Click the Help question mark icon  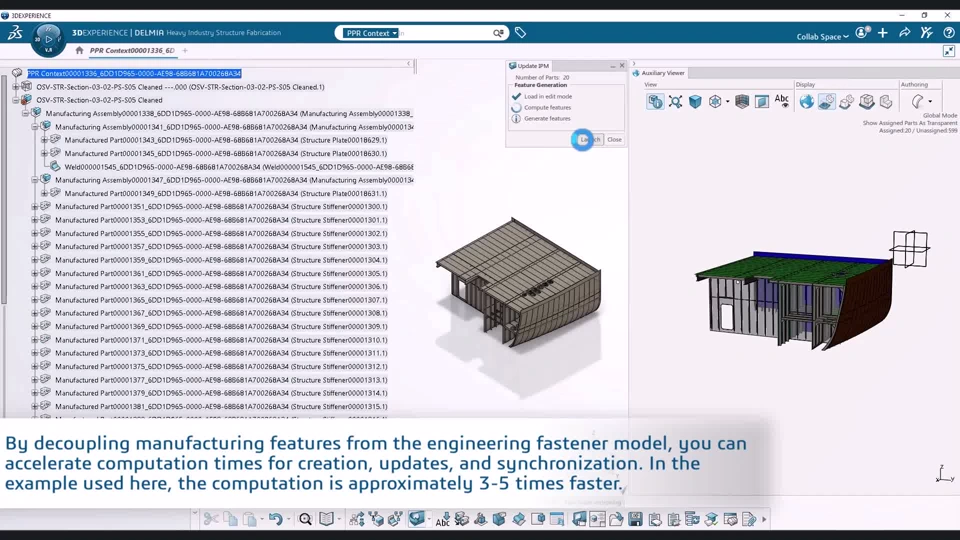pos(948,33)
